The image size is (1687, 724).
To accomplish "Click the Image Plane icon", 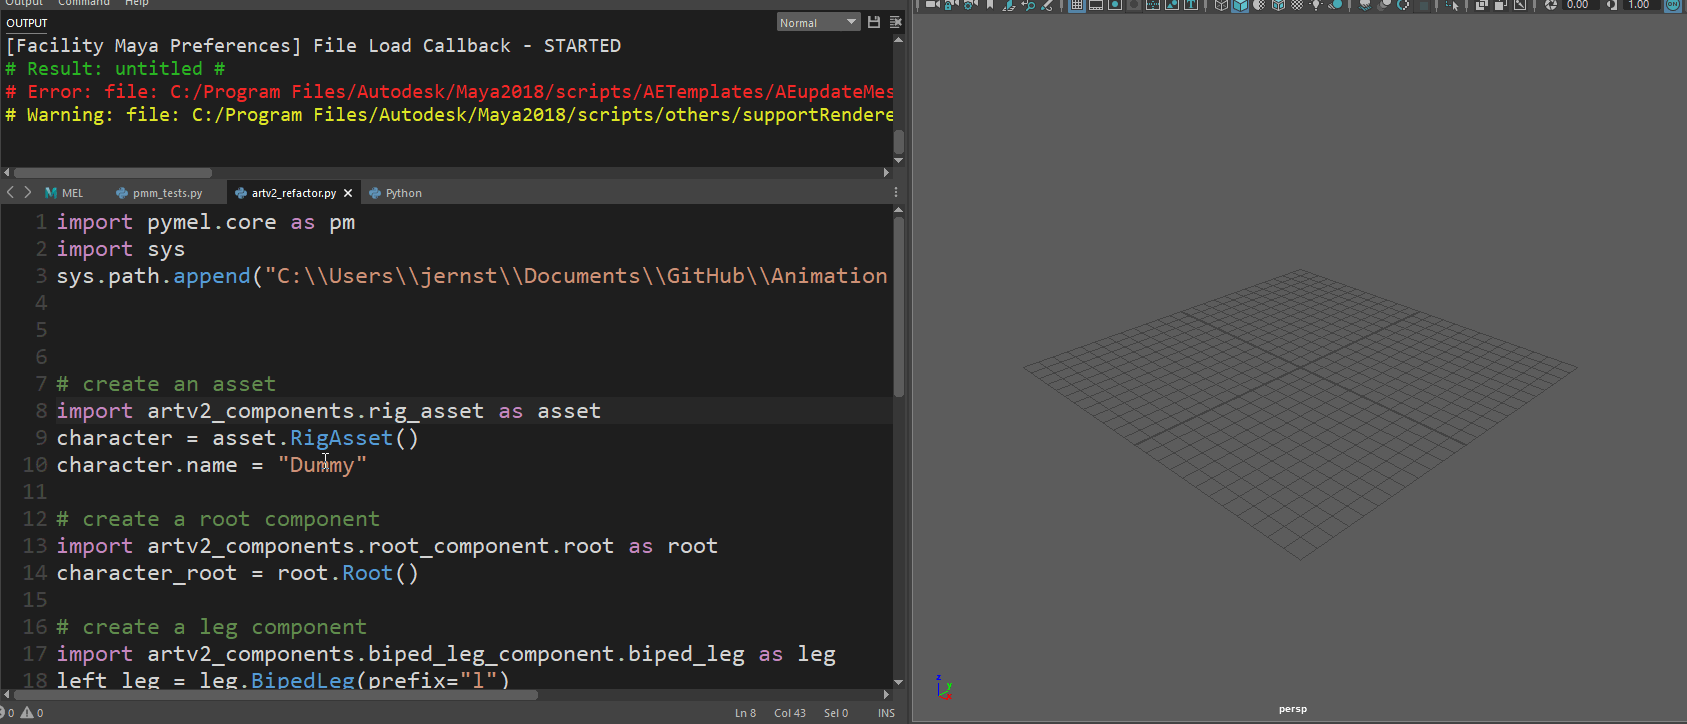I will [x=1009, y=5].
